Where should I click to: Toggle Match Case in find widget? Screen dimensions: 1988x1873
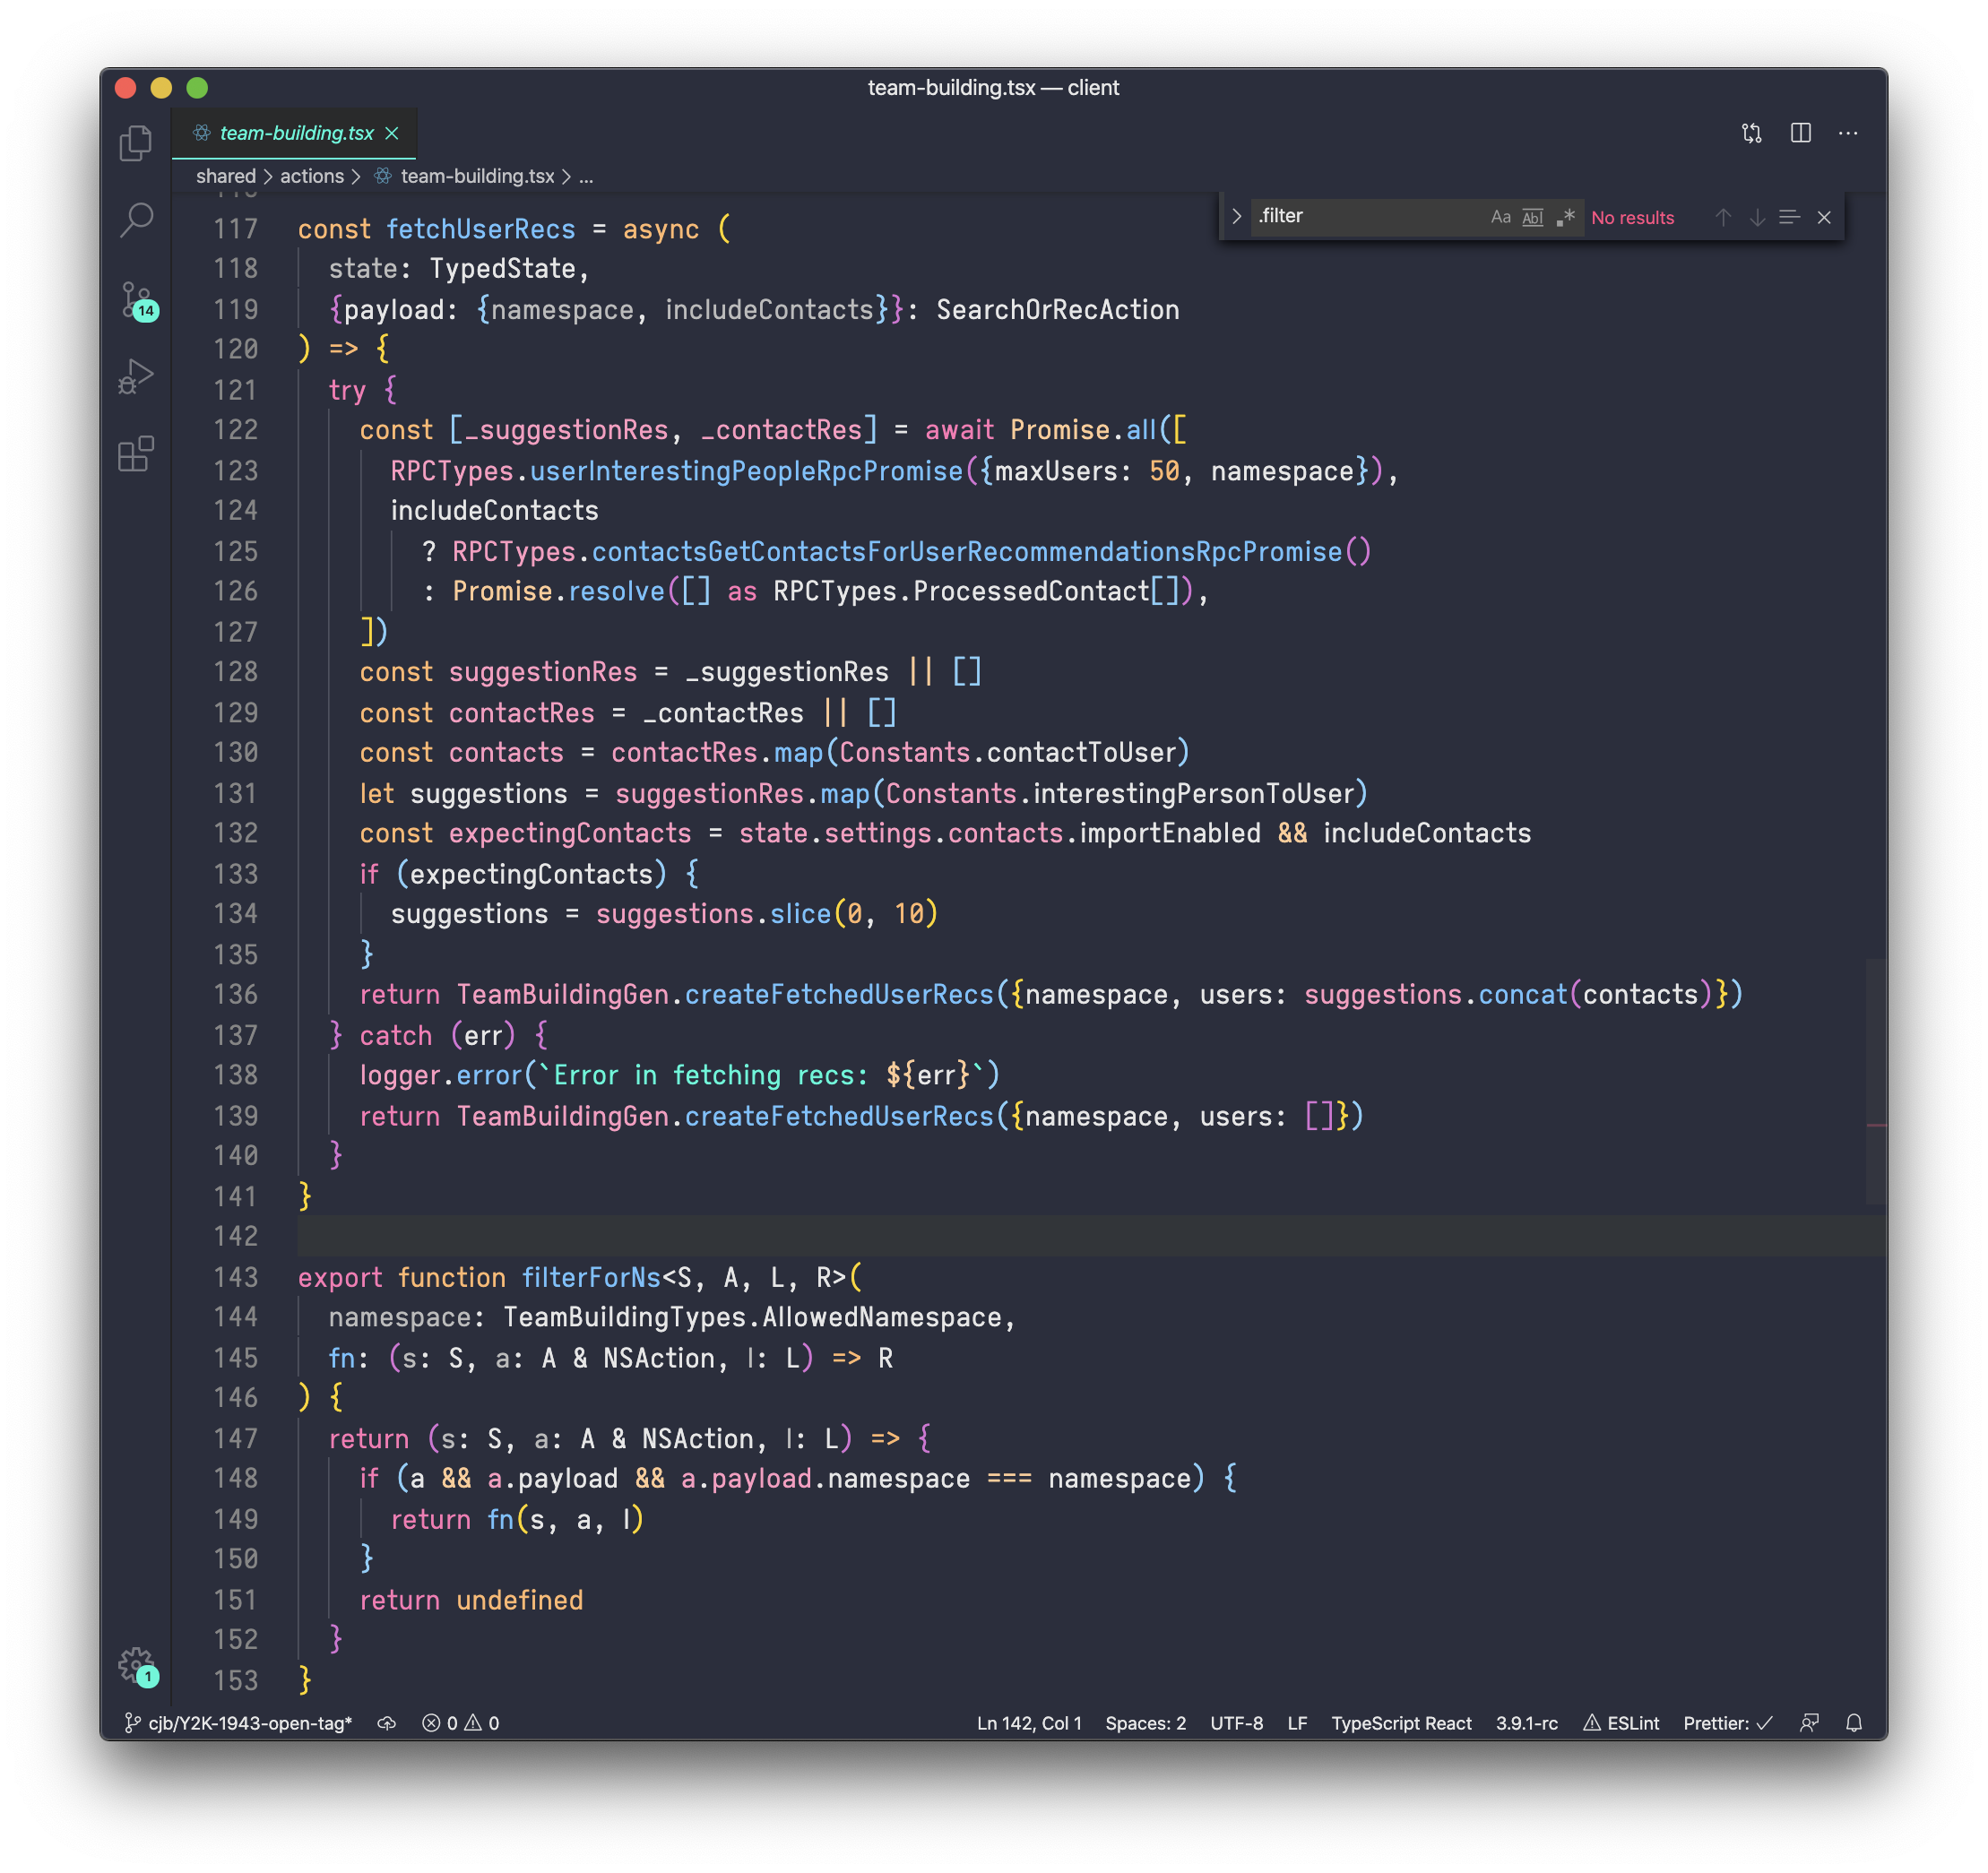point(1500,217)
